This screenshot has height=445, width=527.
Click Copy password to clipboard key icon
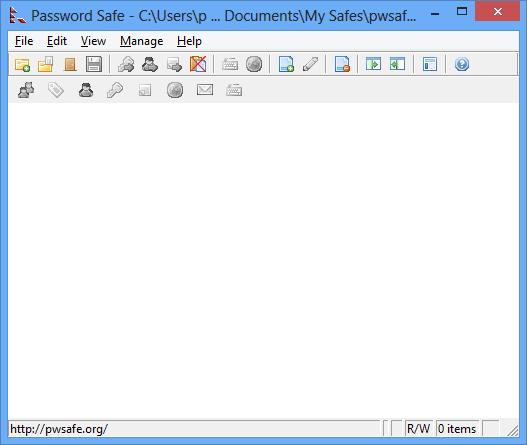coord(126,64)
